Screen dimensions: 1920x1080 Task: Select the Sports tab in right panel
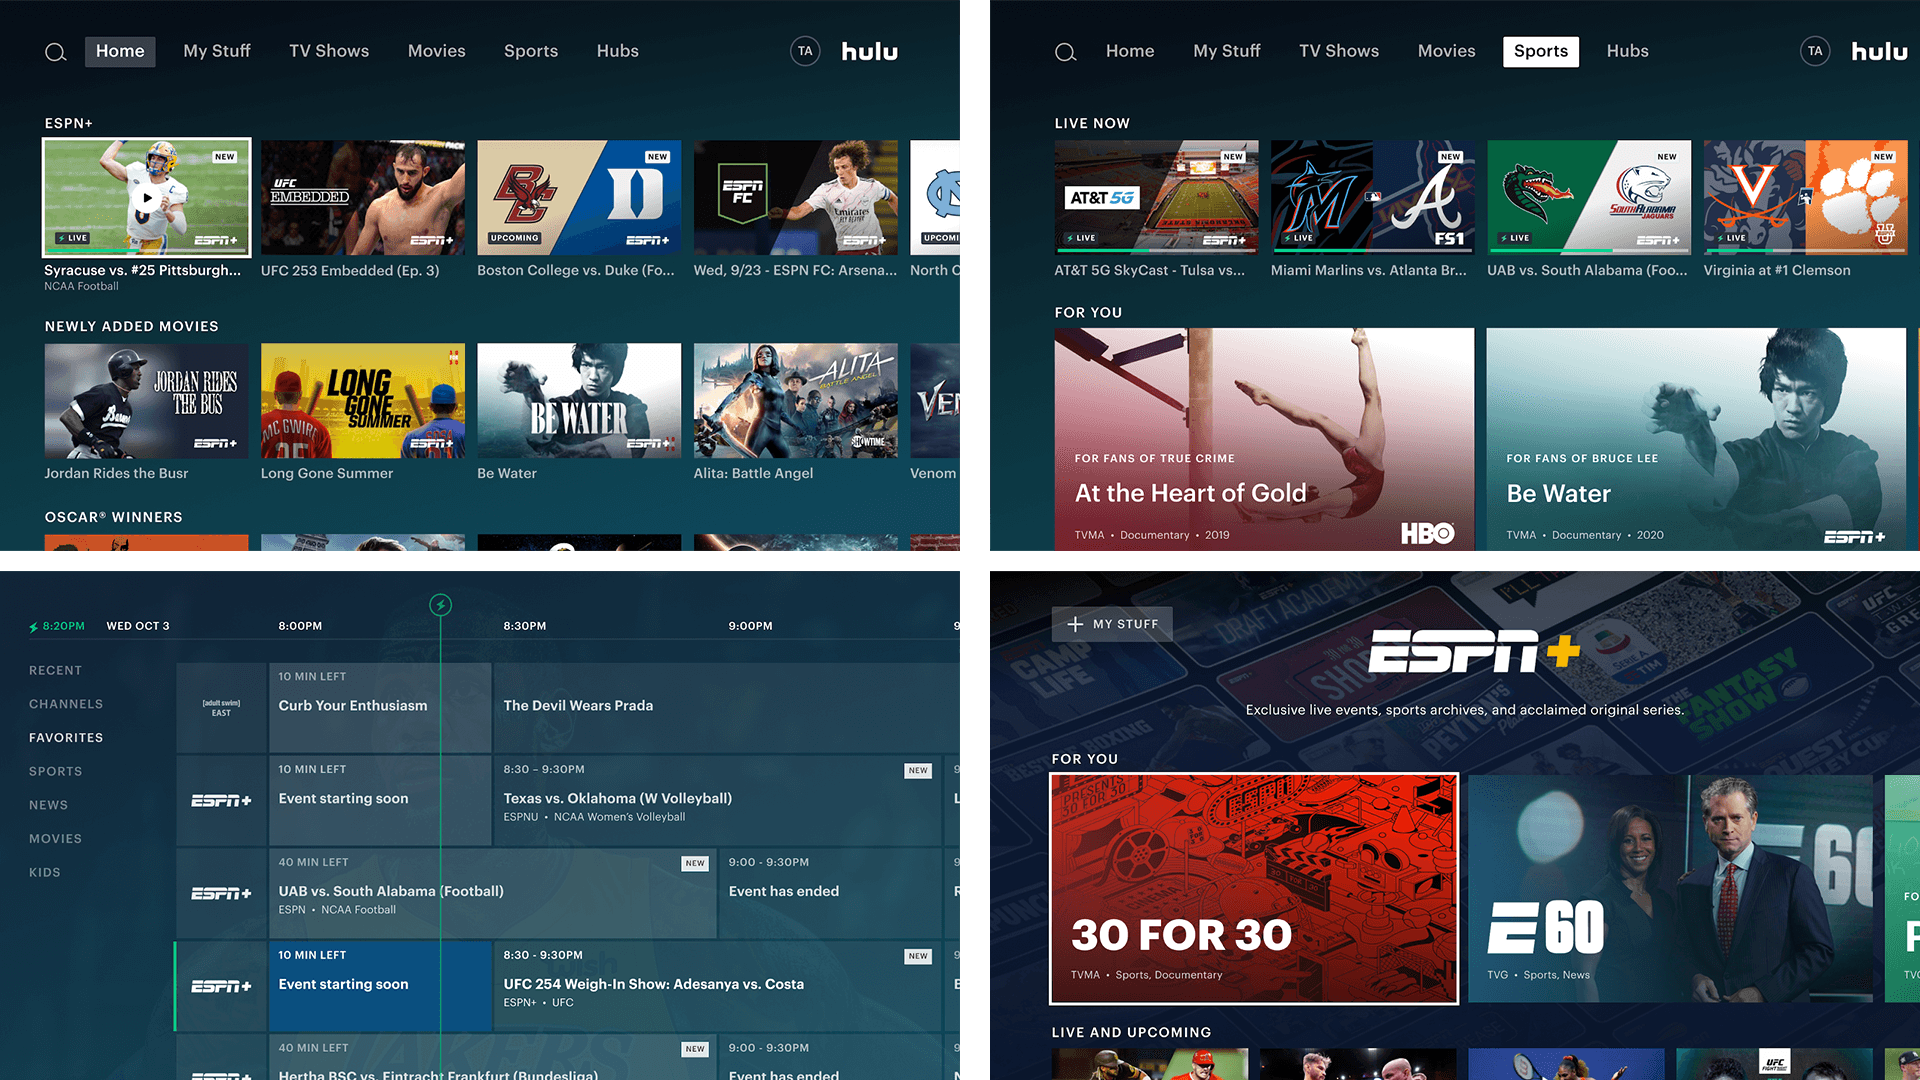click(x=1538, y=50)
